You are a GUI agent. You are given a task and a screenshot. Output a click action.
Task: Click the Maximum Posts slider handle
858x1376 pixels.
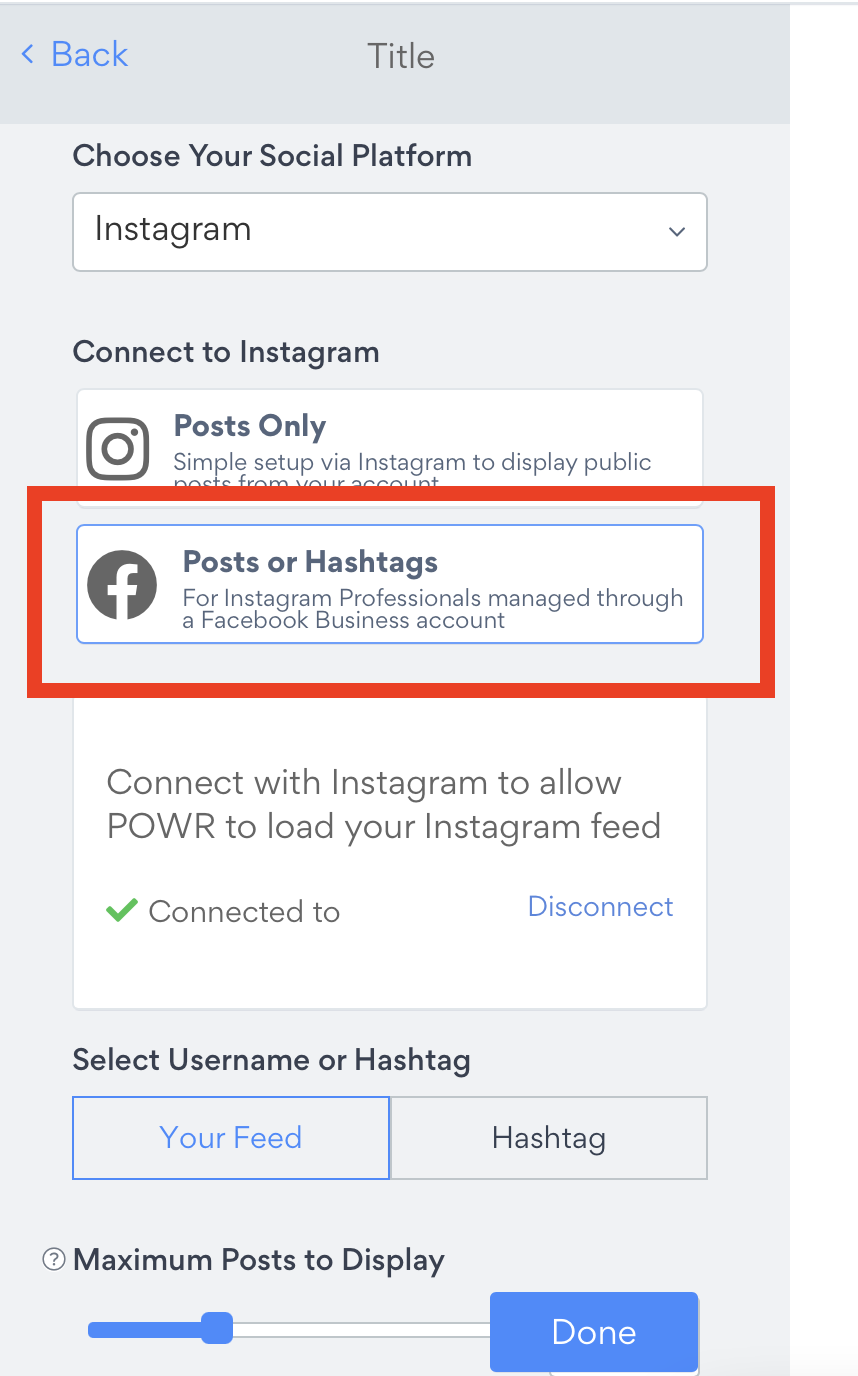pyautogui.click(x=216, y=1329)
